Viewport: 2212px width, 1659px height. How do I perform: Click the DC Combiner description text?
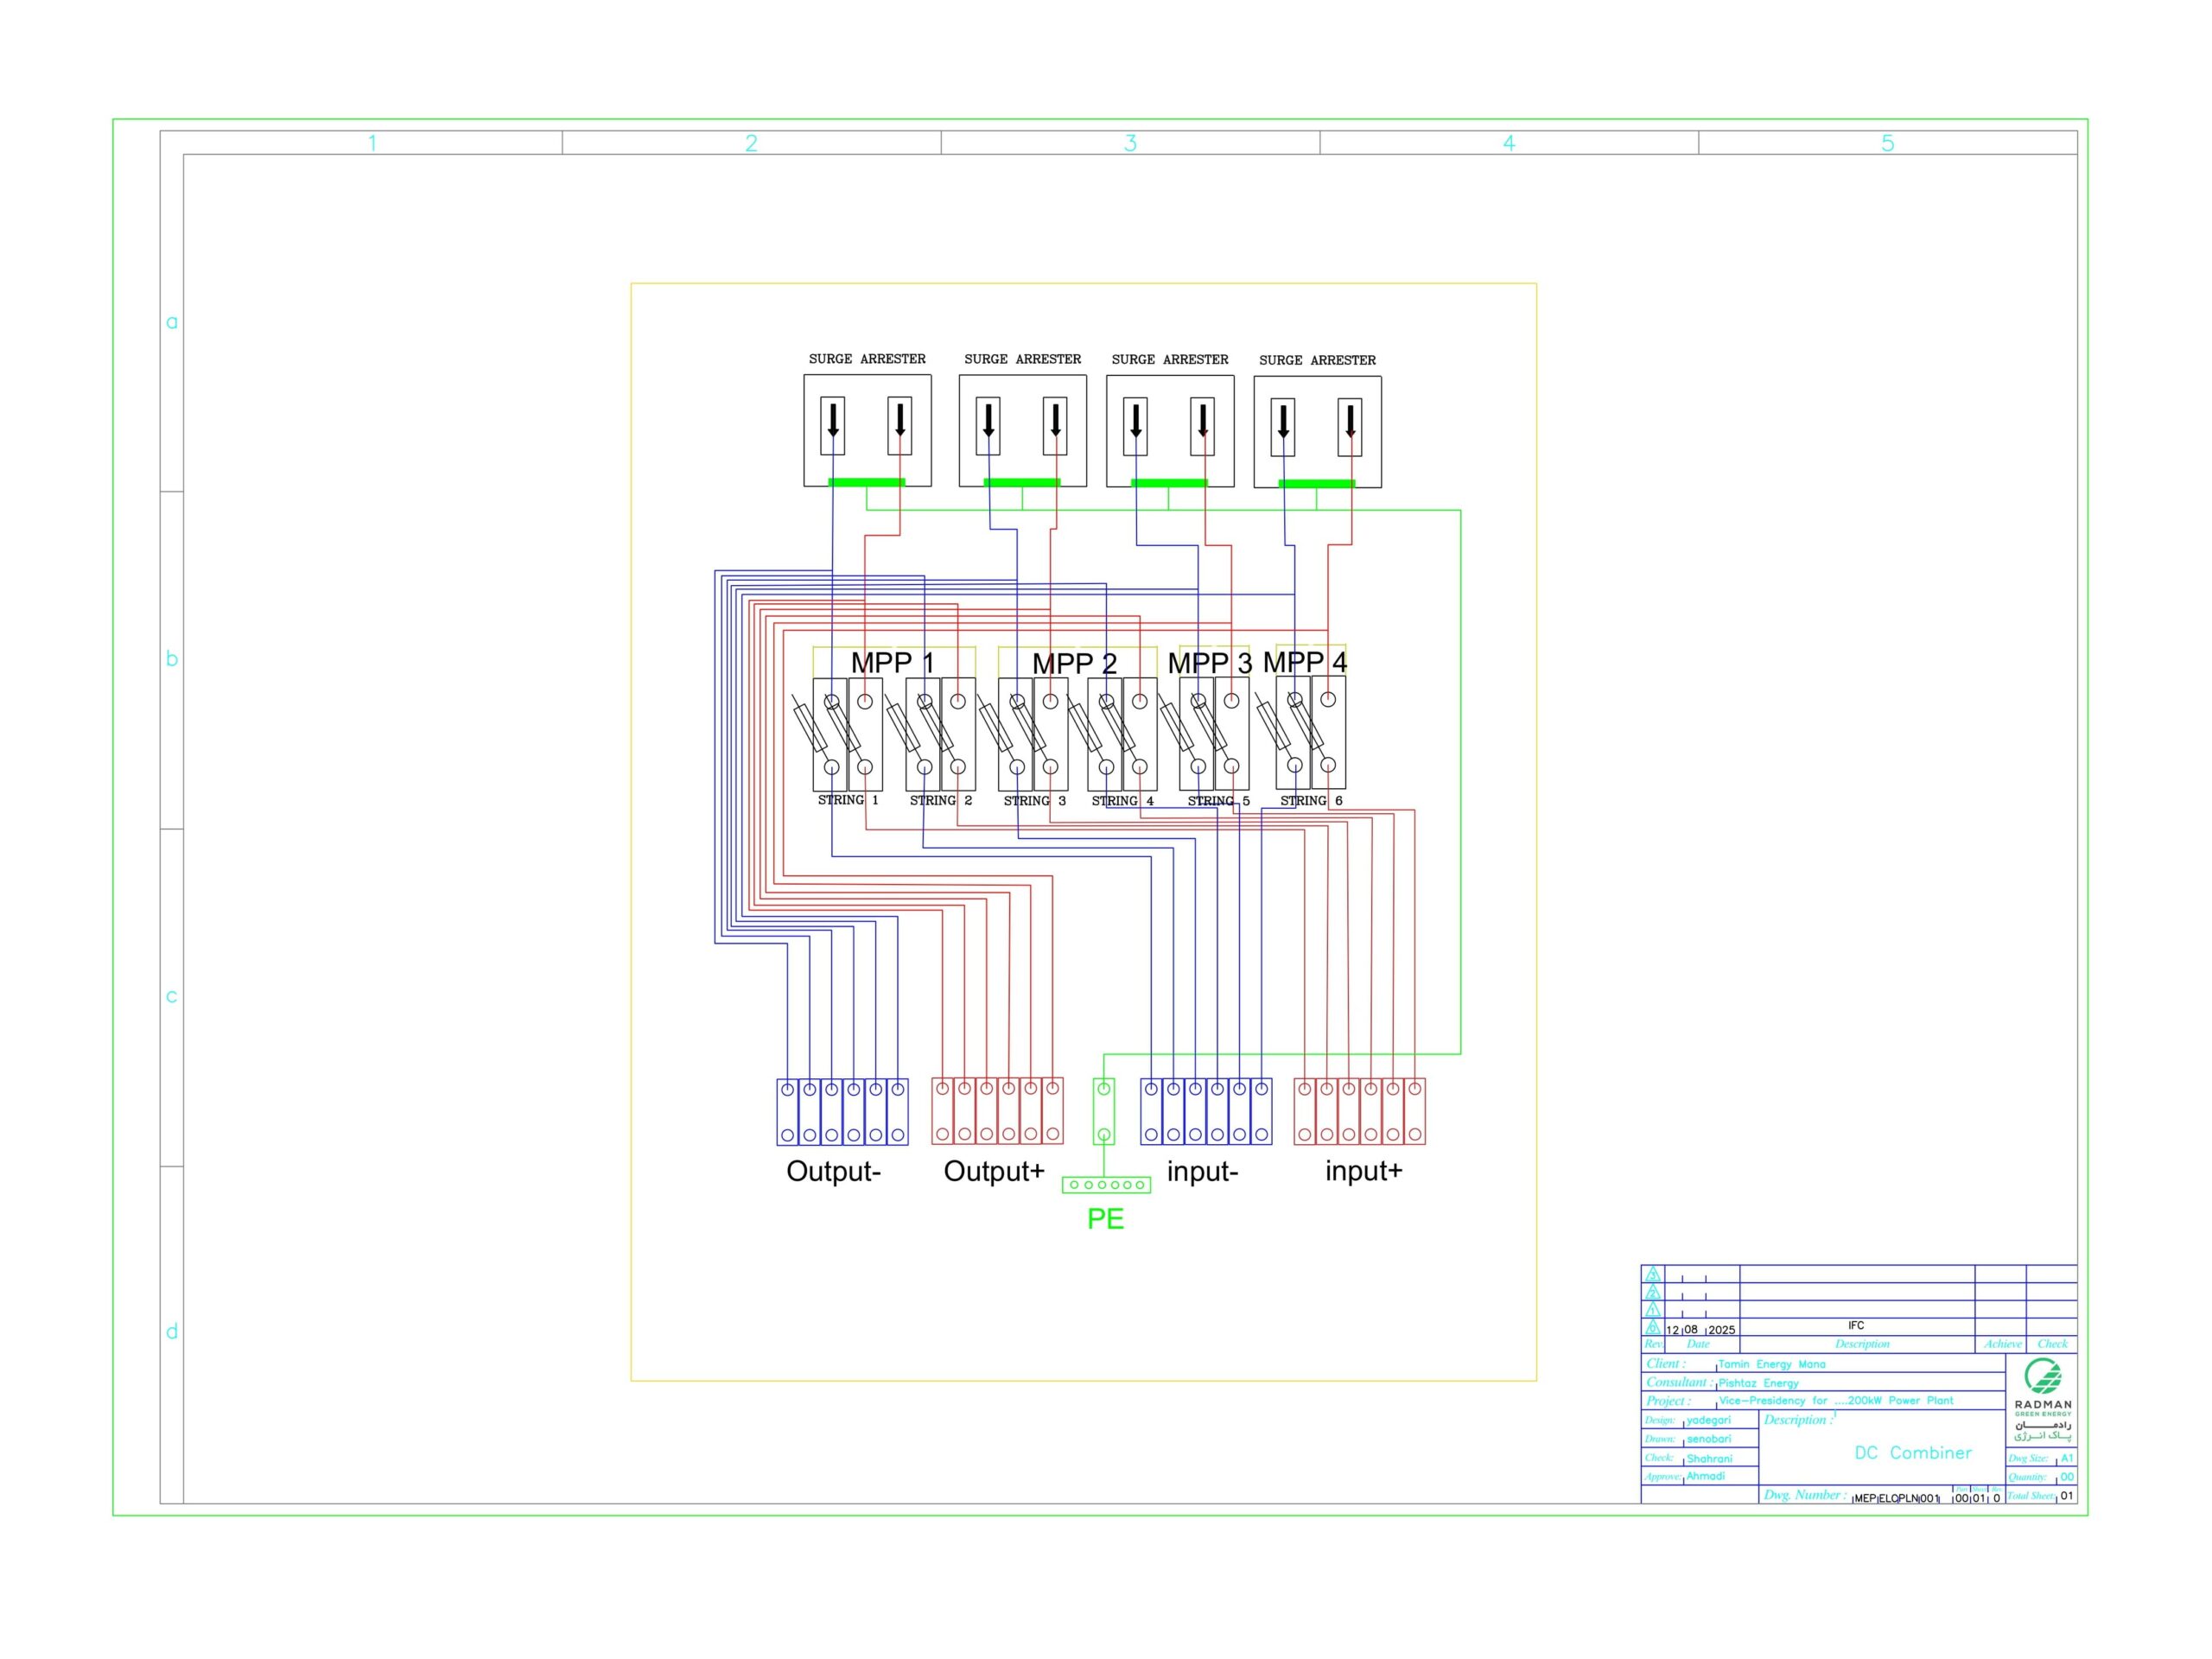[1912, 1452]
